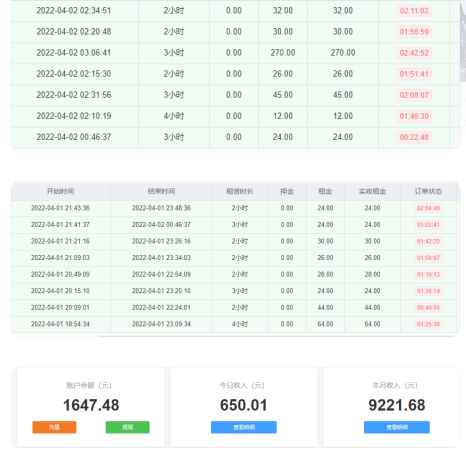466x453 pixels.
Task: Open details with blue button under 650.01
Action: [244, 427]
